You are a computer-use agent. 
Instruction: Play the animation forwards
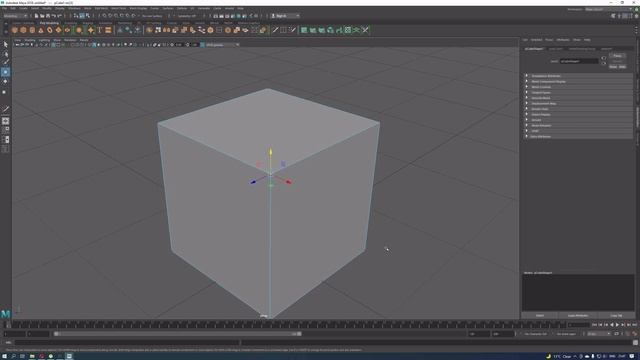pyautogui.click(x=617, y=325)
